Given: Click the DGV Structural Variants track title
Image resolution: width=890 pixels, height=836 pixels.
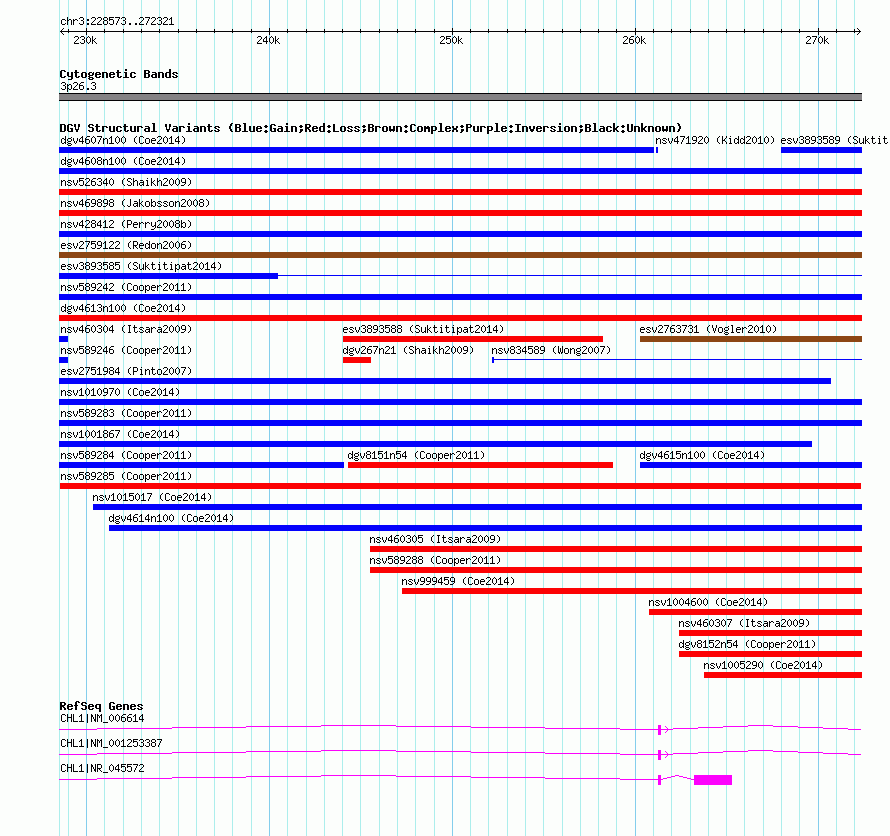Looking at the screenshot, I should click(370, 128).
